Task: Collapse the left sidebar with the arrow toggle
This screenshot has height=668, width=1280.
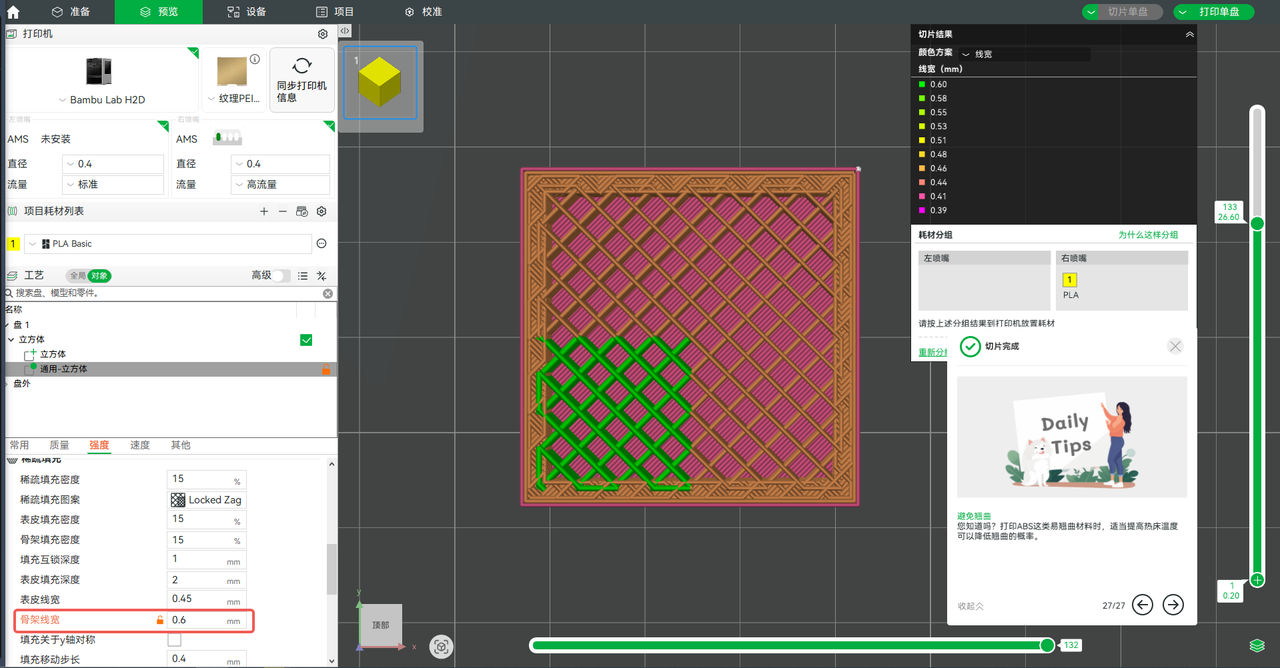Action: 345,31
